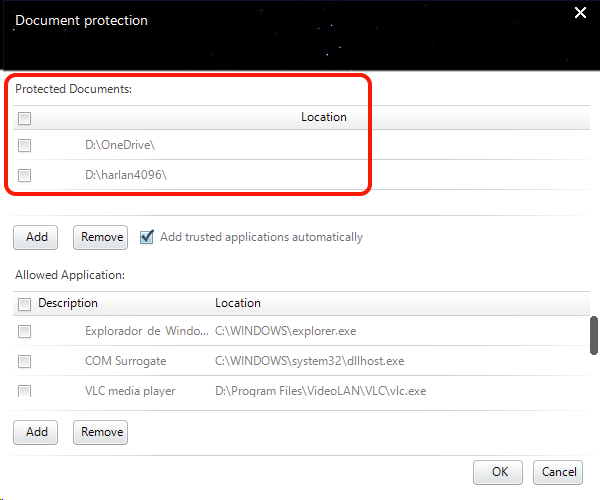Check the Explorador de Windows checkbox
This screenshot has height=500, width=600.
click(25, 331)
